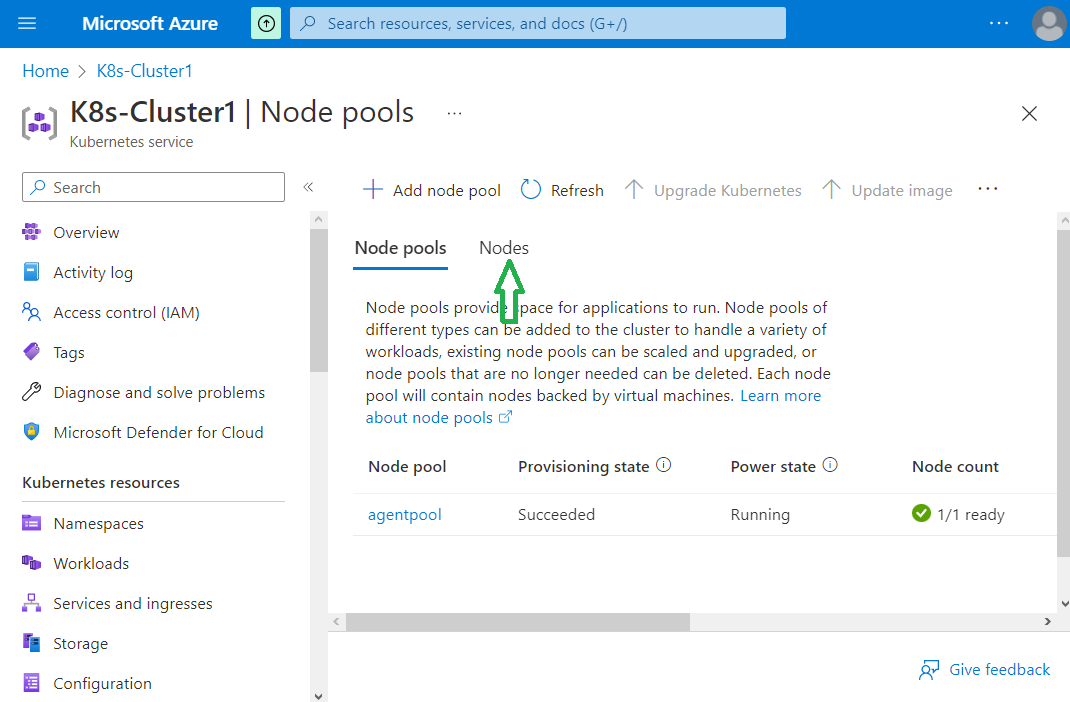Click the Running power state cell
The image size is (1070, 702).
pos(760,514)
